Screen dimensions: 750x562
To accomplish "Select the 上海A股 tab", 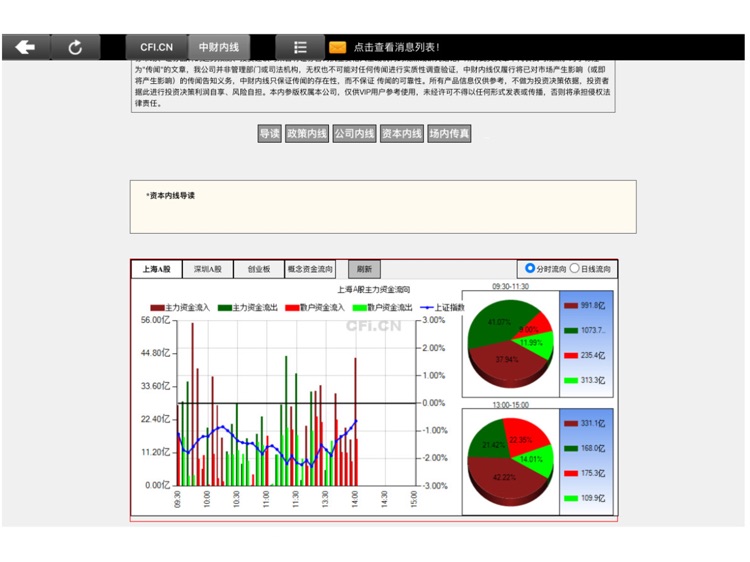I will click(156, 269).
